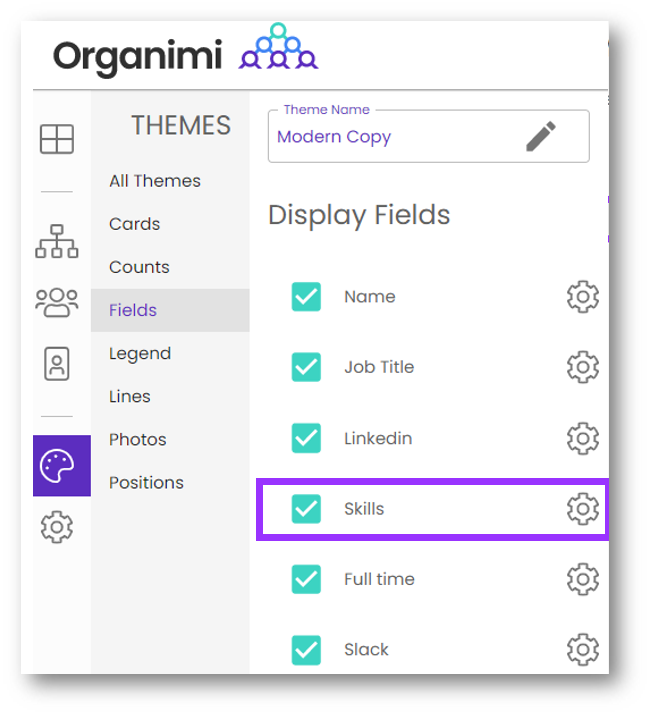Uncheck the Name display field checkbox
651x716 pixels.
pos(307,297)
